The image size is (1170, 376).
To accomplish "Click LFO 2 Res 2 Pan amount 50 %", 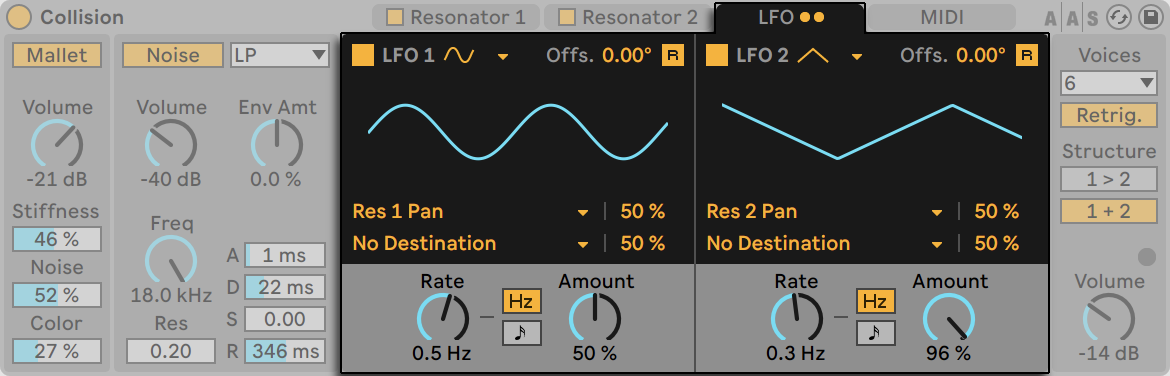I will 996,212.
